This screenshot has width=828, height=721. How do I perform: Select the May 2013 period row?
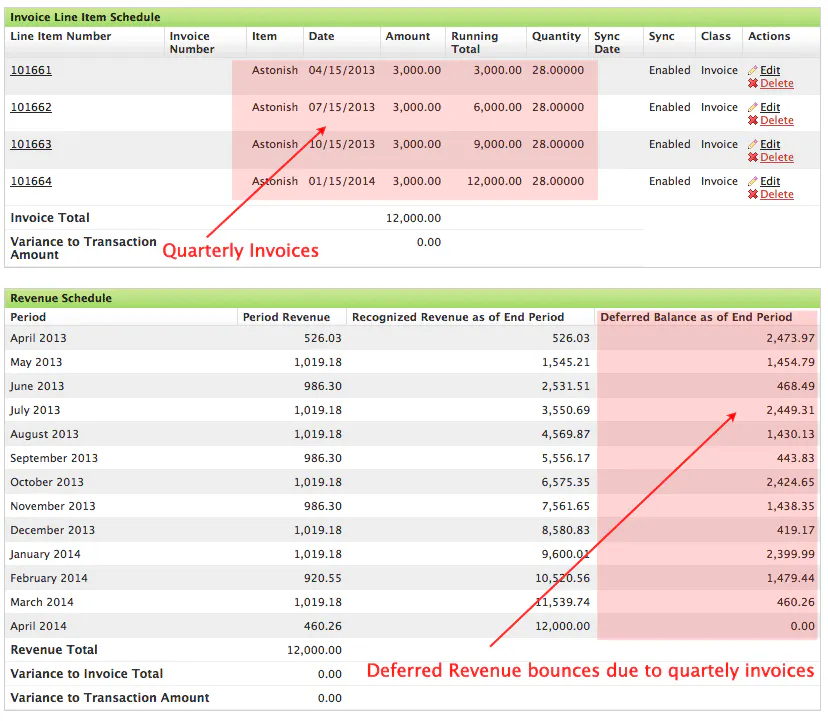point(412,362)
